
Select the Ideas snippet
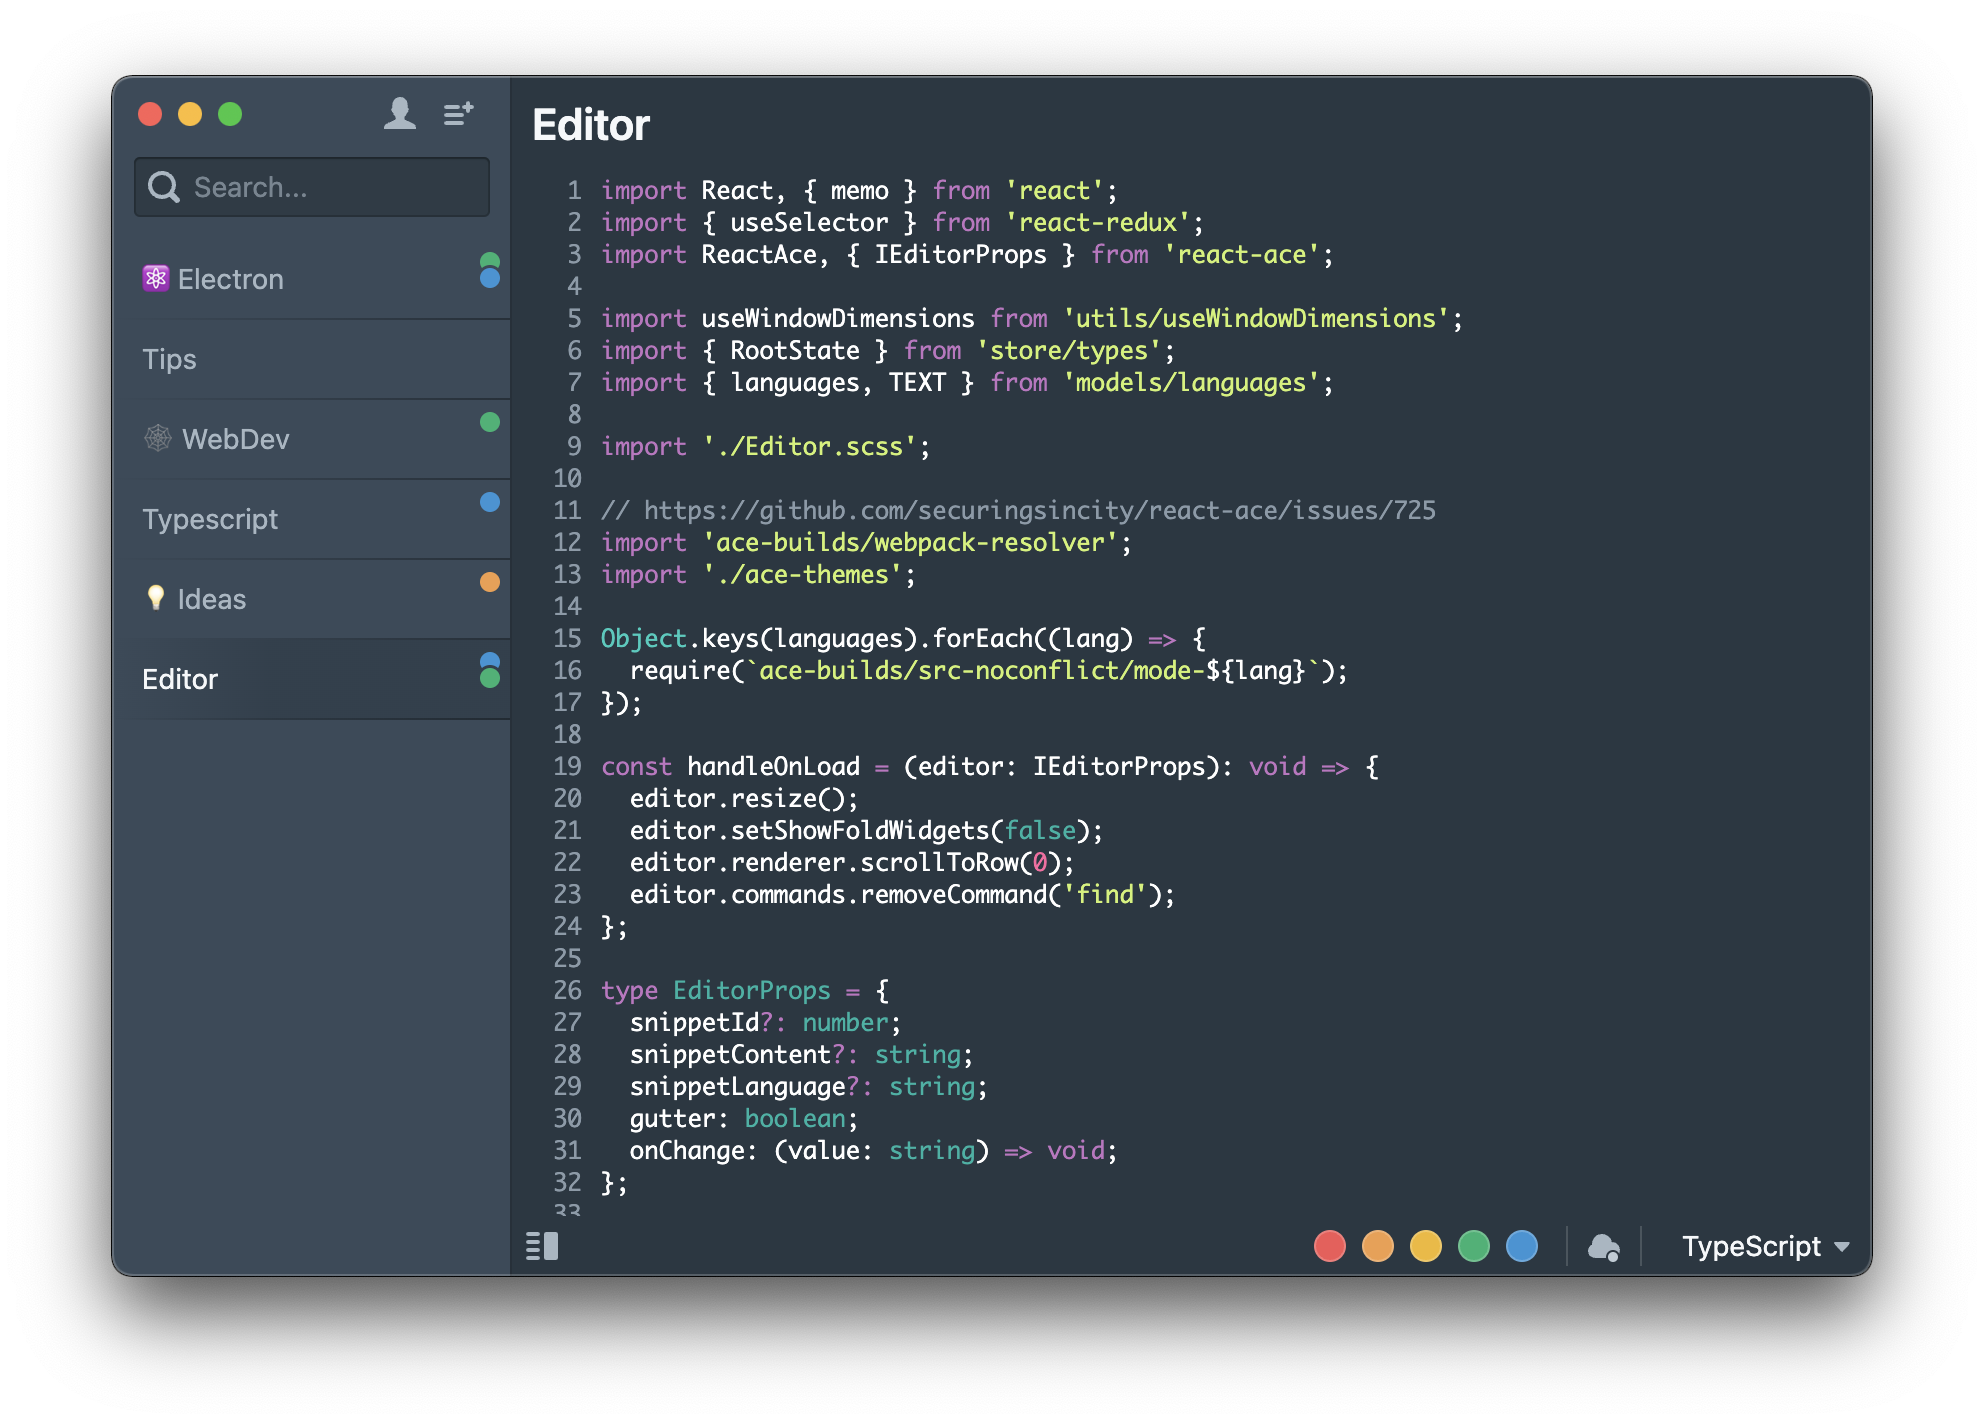click(312, 599)
